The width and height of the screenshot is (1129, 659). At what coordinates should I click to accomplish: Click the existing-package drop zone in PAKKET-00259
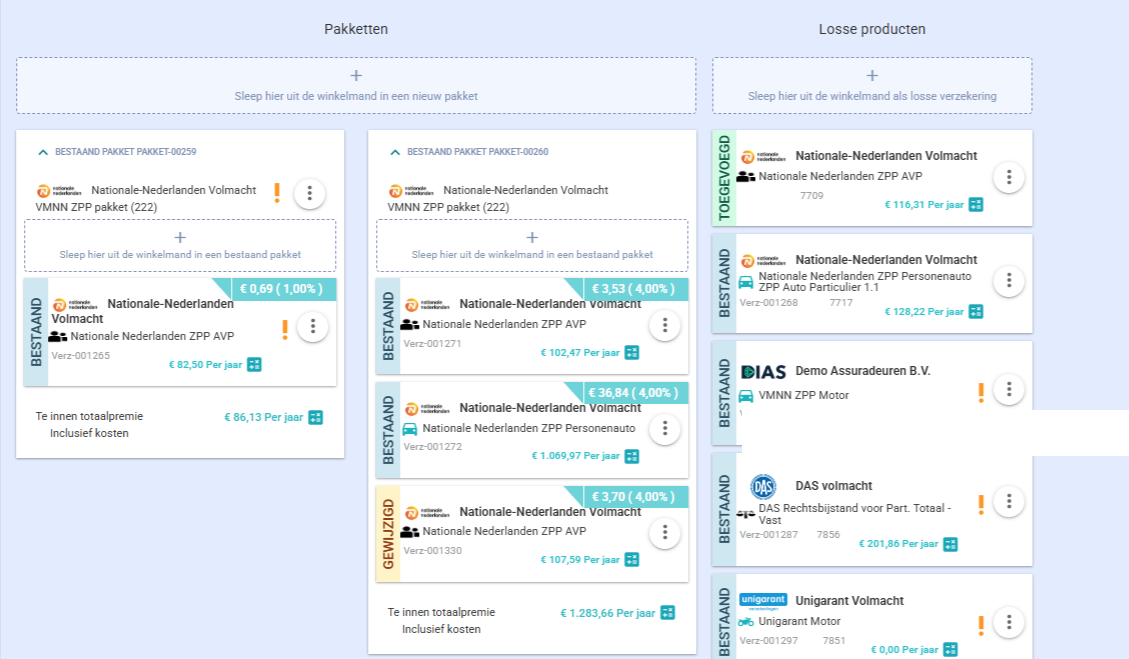[x=180, y=246]
